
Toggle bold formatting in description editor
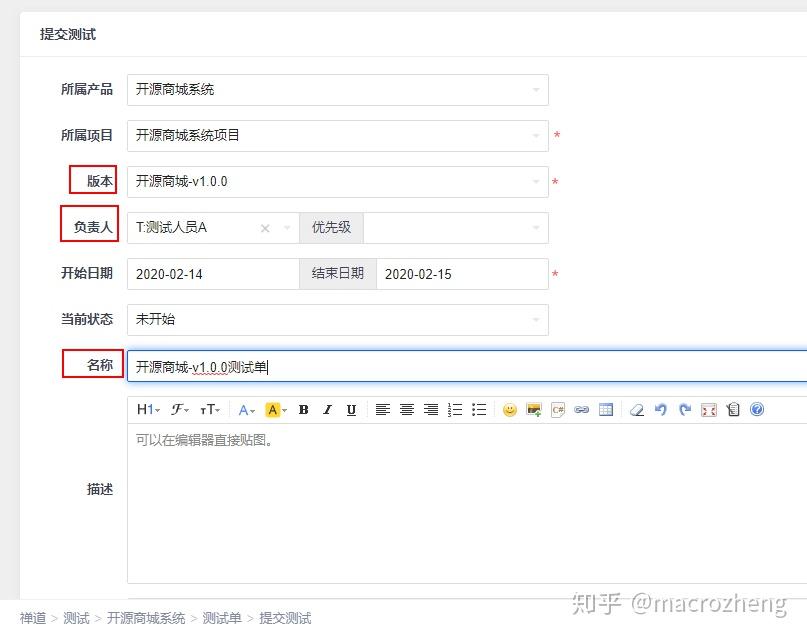click(304, 410)
